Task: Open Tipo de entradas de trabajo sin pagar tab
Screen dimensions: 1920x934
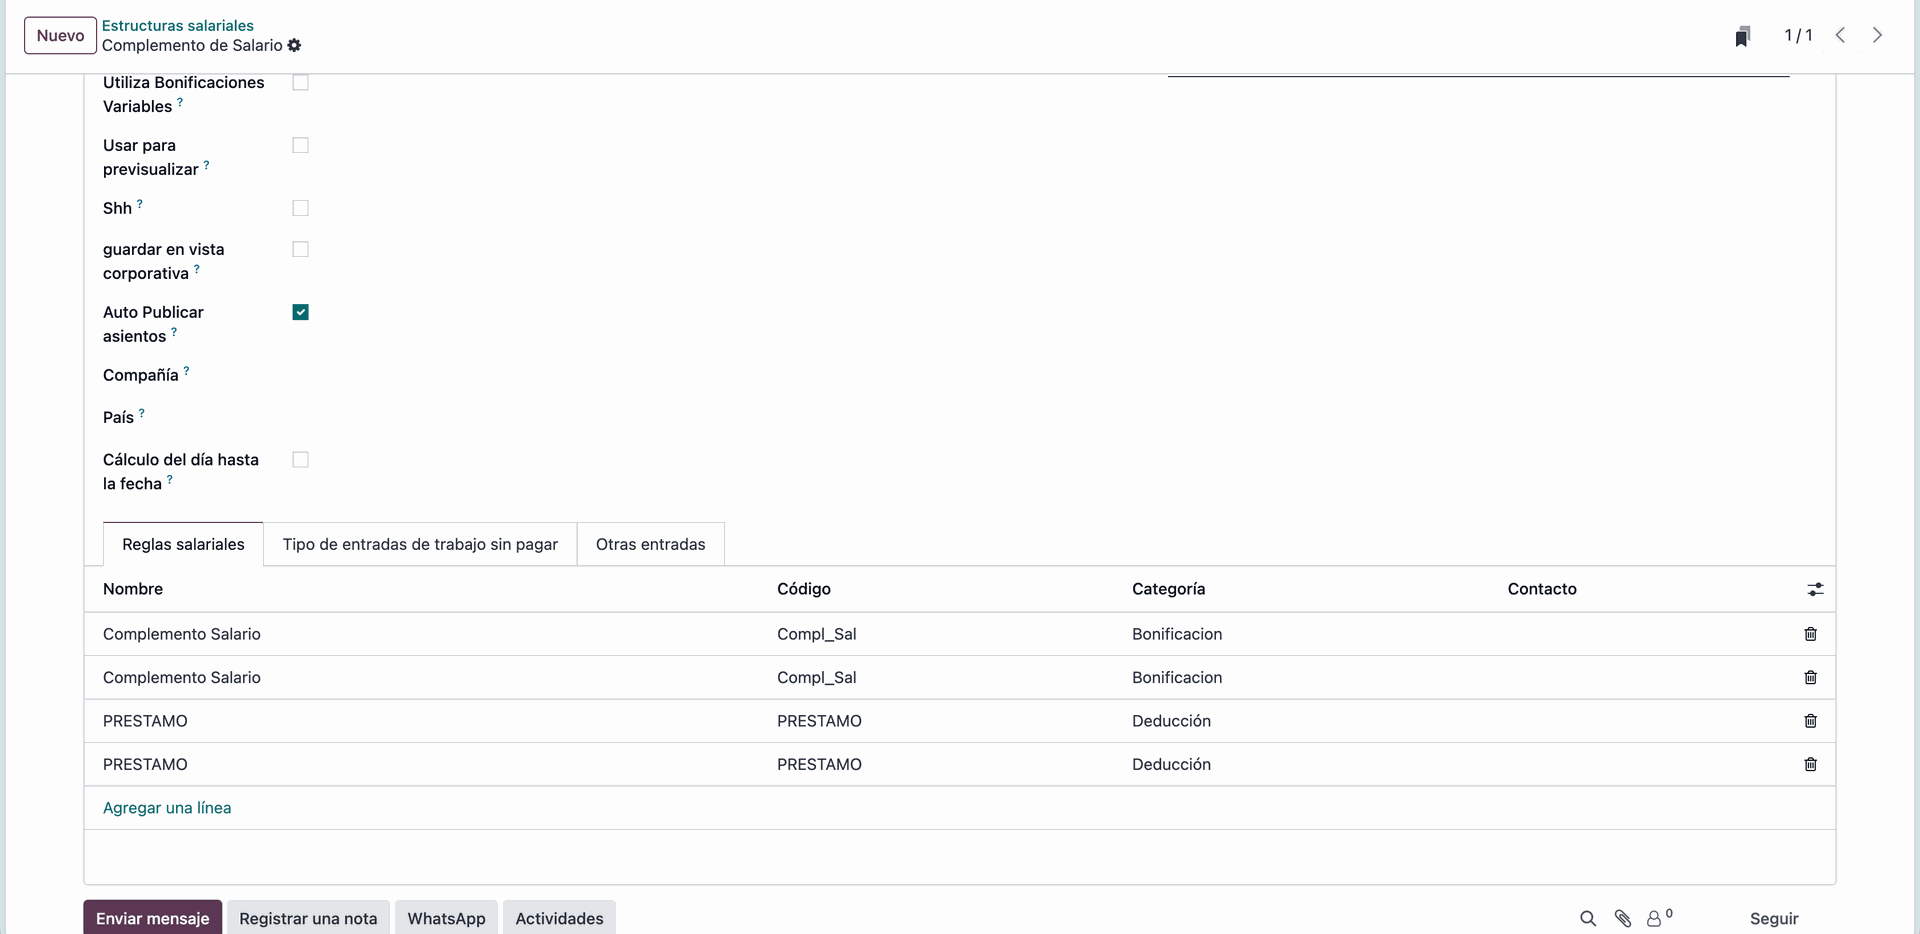Action: (x=420, y=544)
